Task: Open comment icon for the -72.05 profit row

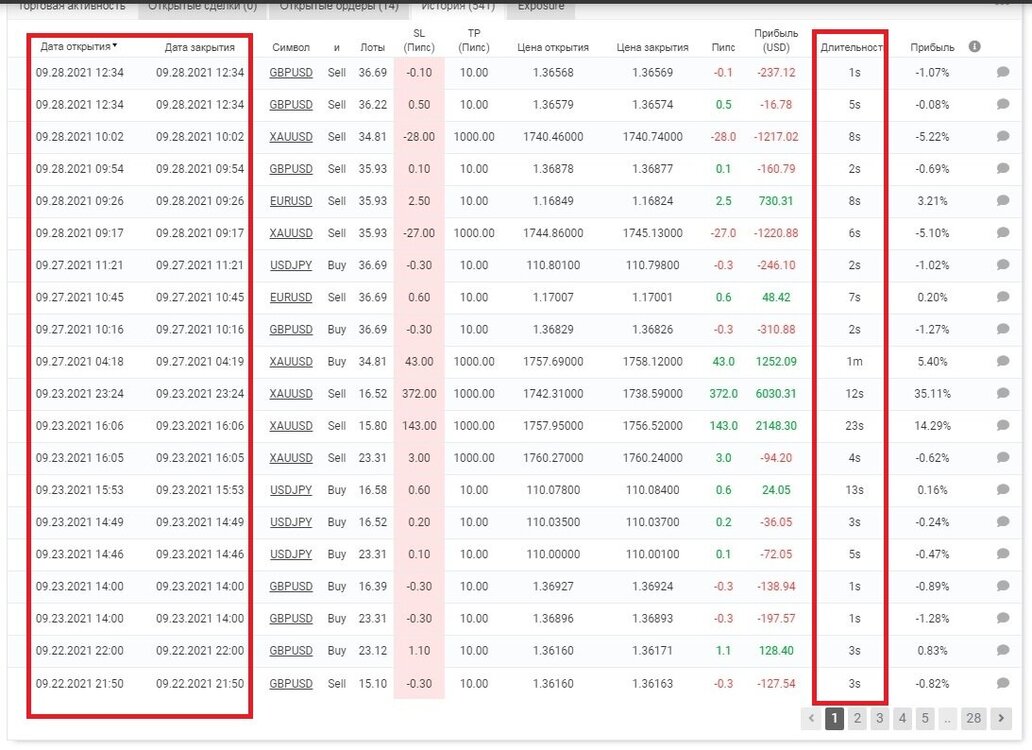Action: coord(1003,553)
